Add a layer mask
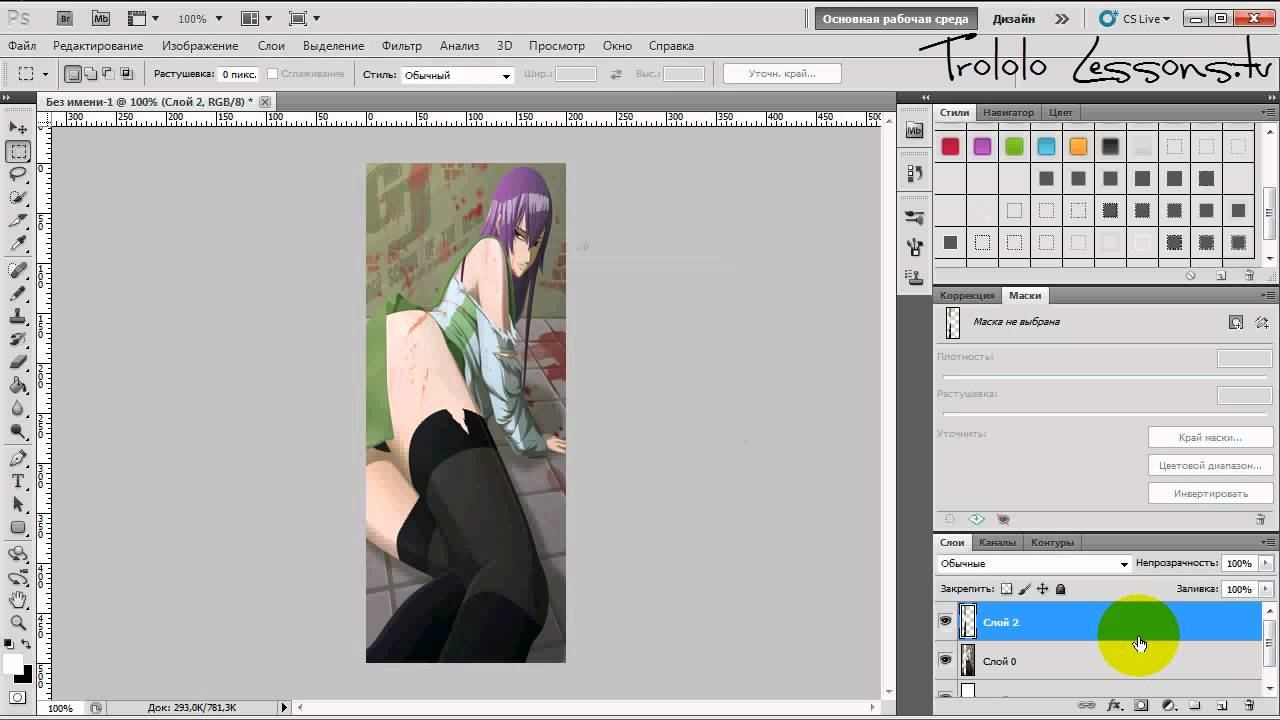Image resolution: width=1280 pixels, height=720 pixels. click(1141, 706)
